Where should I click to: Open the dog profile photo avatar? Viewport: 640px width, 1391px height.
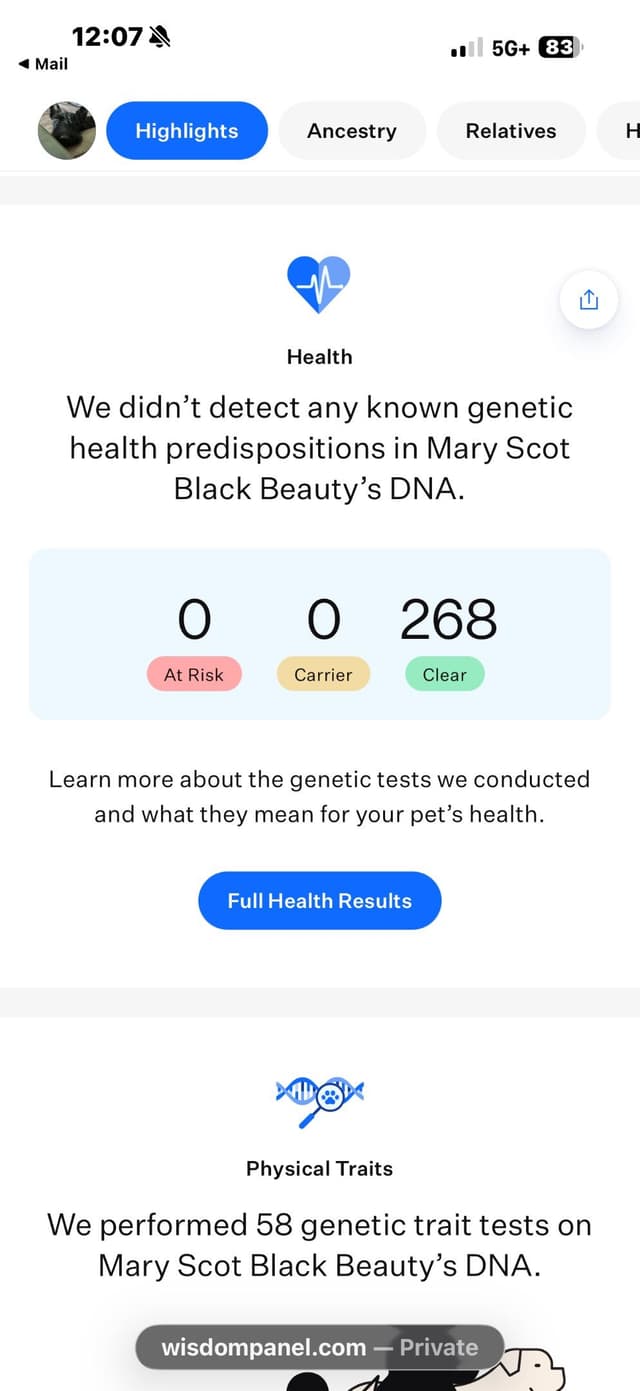tap(67, 131)
